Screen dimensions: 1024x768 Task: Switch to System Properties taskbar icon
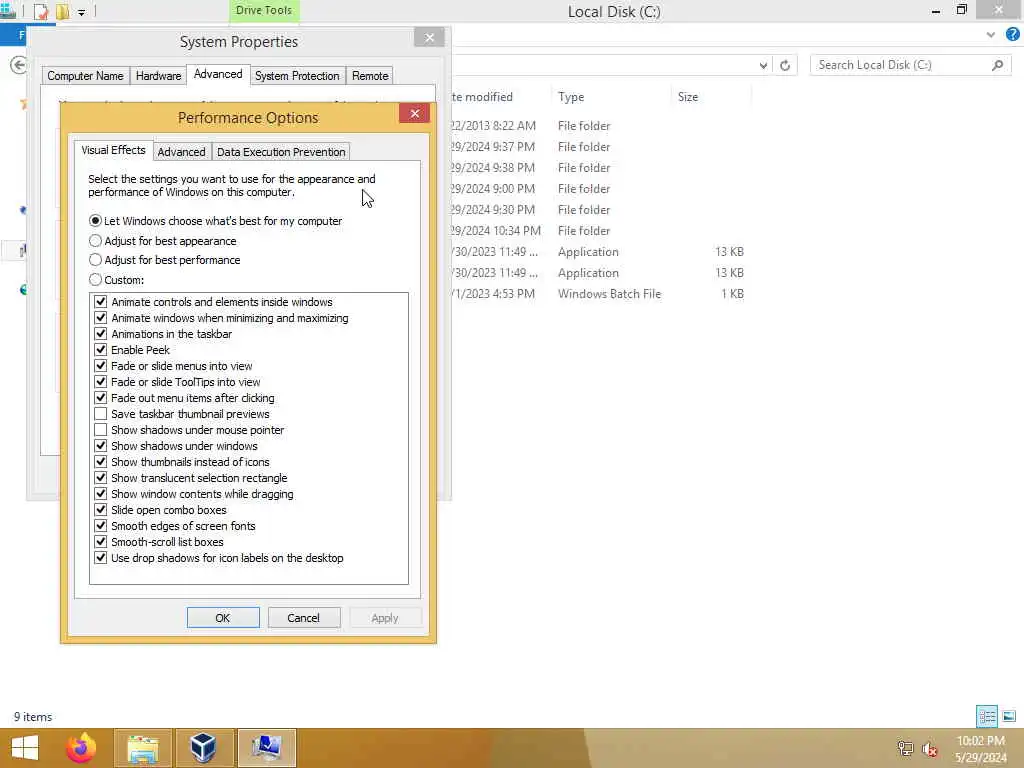[x=266, y=748]
